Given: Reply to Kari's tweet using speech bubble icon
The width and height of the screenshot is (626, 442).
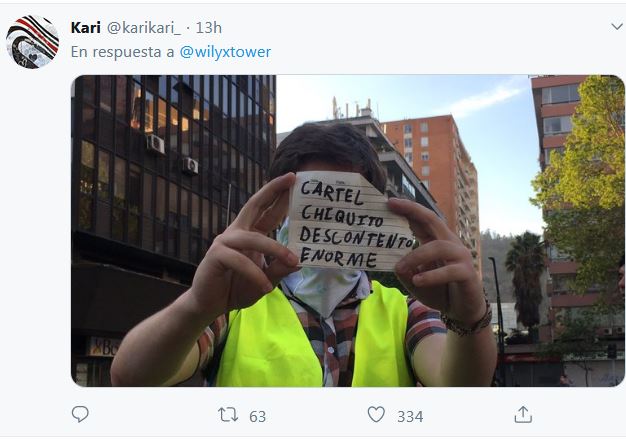Looking at the screenshot, I should tap(80, 414).
